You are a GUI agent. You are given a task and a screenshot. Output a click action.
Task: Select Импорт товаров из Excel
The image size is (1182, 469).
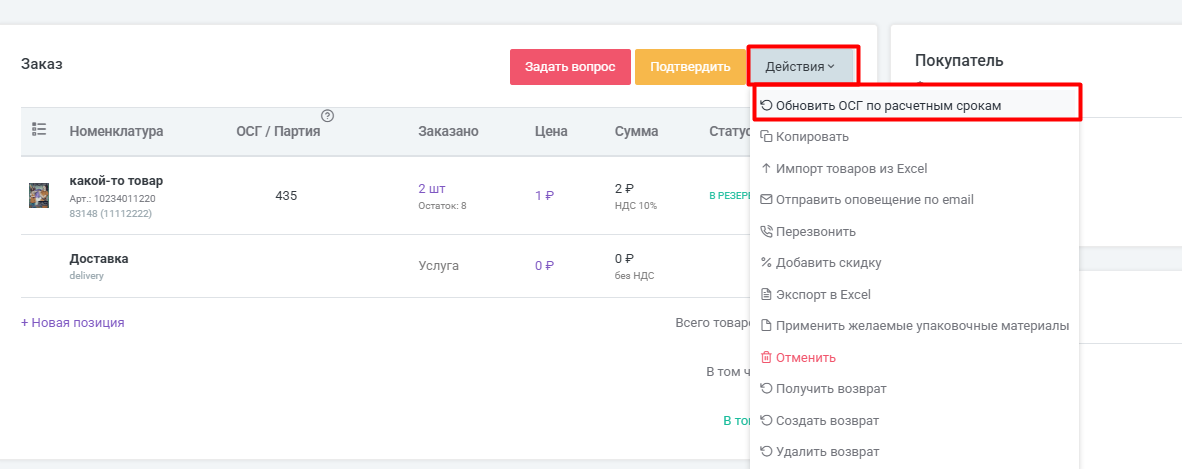pos(851,168)
